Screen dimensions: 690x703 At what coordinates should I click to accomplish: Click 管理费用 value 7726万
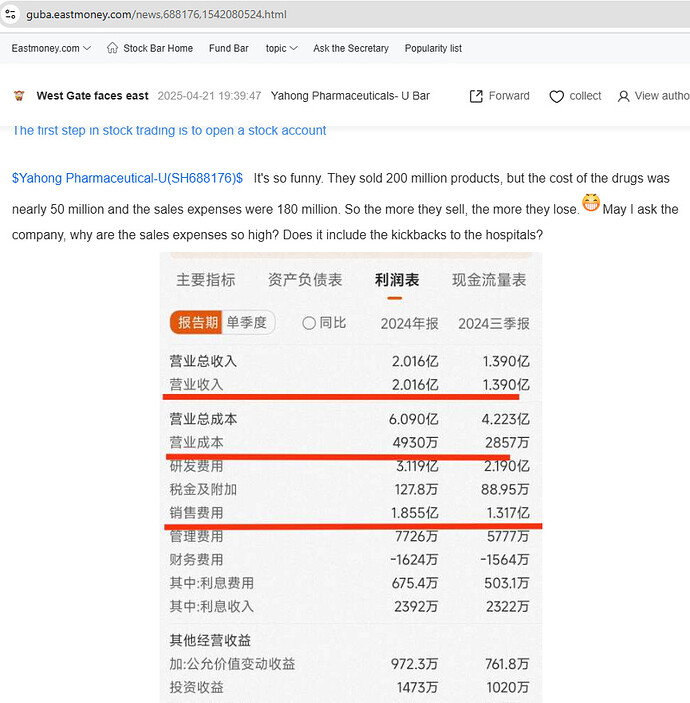tap(417, 536)
